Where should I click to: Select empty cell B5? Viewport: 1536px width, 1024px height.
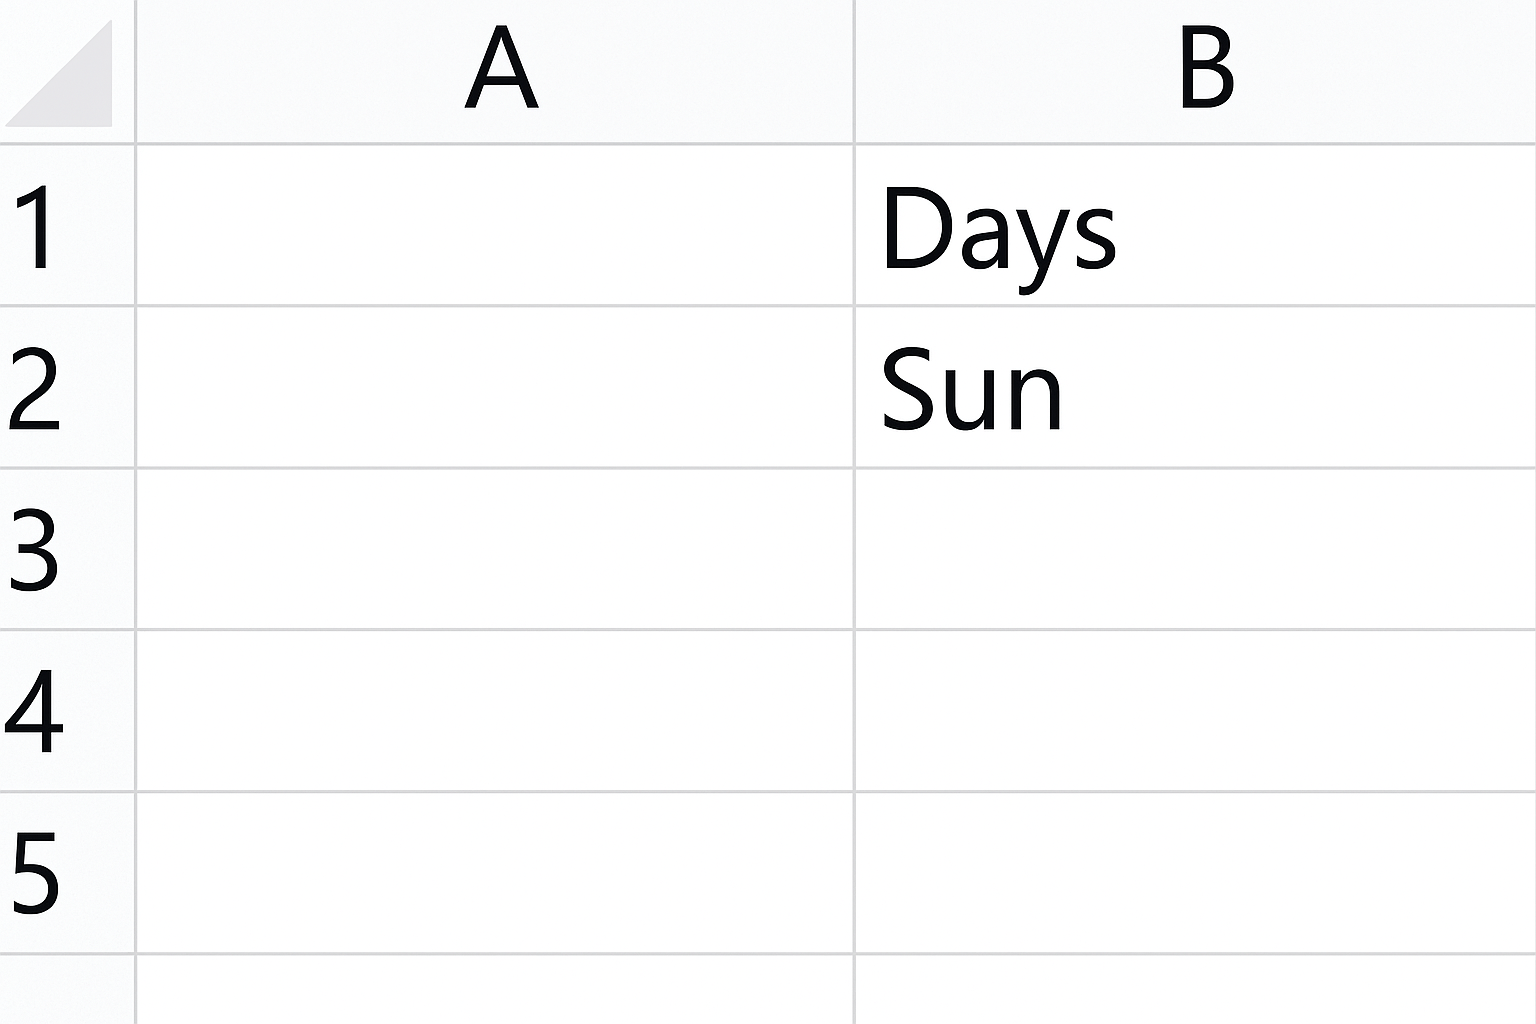pyautogui.click(x=1195, y=873)
